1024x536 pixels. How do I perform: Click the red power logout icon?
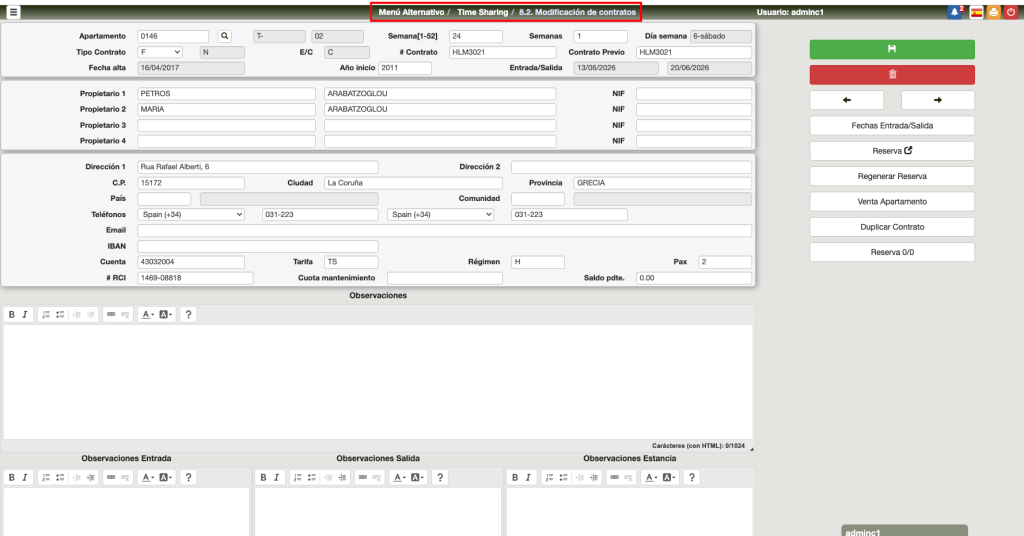click(1010, 12)
